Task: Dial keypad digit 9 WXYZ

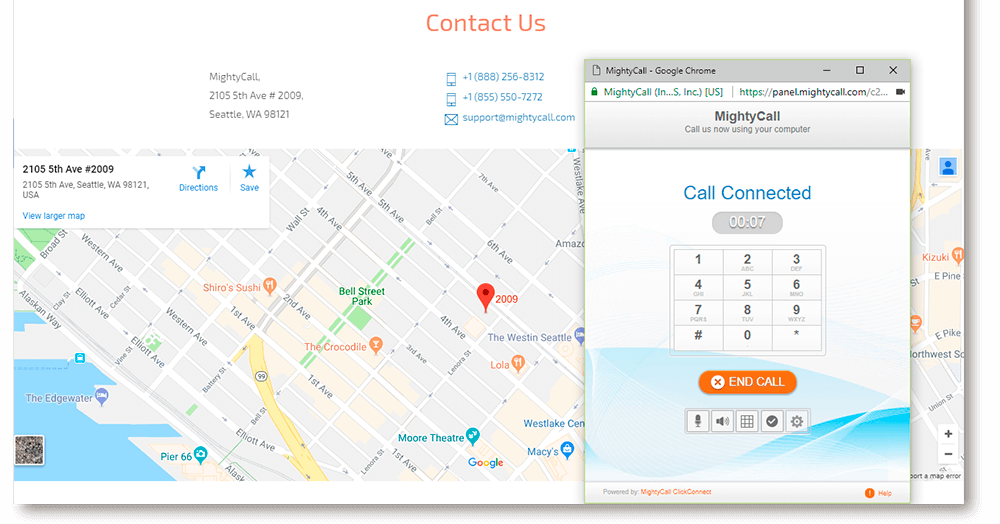Action: pyautogui.click(x=796, y=312)
